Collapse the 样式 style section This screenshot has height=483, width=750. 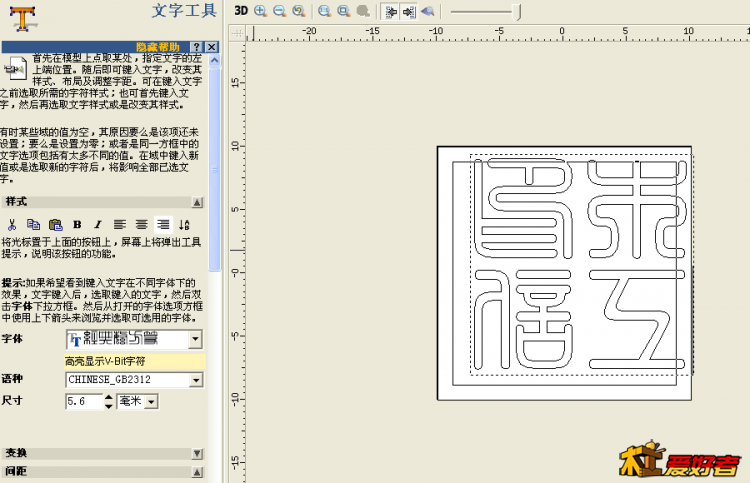point(197,202)
